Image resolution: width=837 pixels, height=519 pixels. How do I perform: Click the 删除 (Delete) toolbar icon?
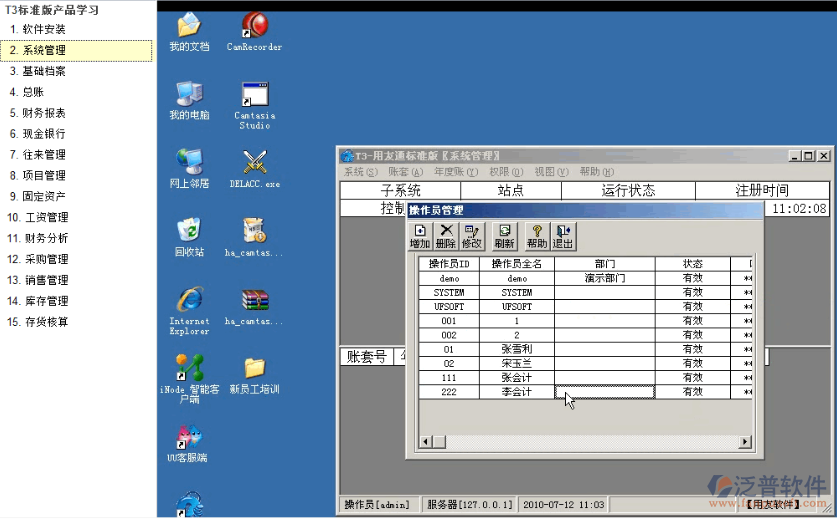click(x=446, y=236)
